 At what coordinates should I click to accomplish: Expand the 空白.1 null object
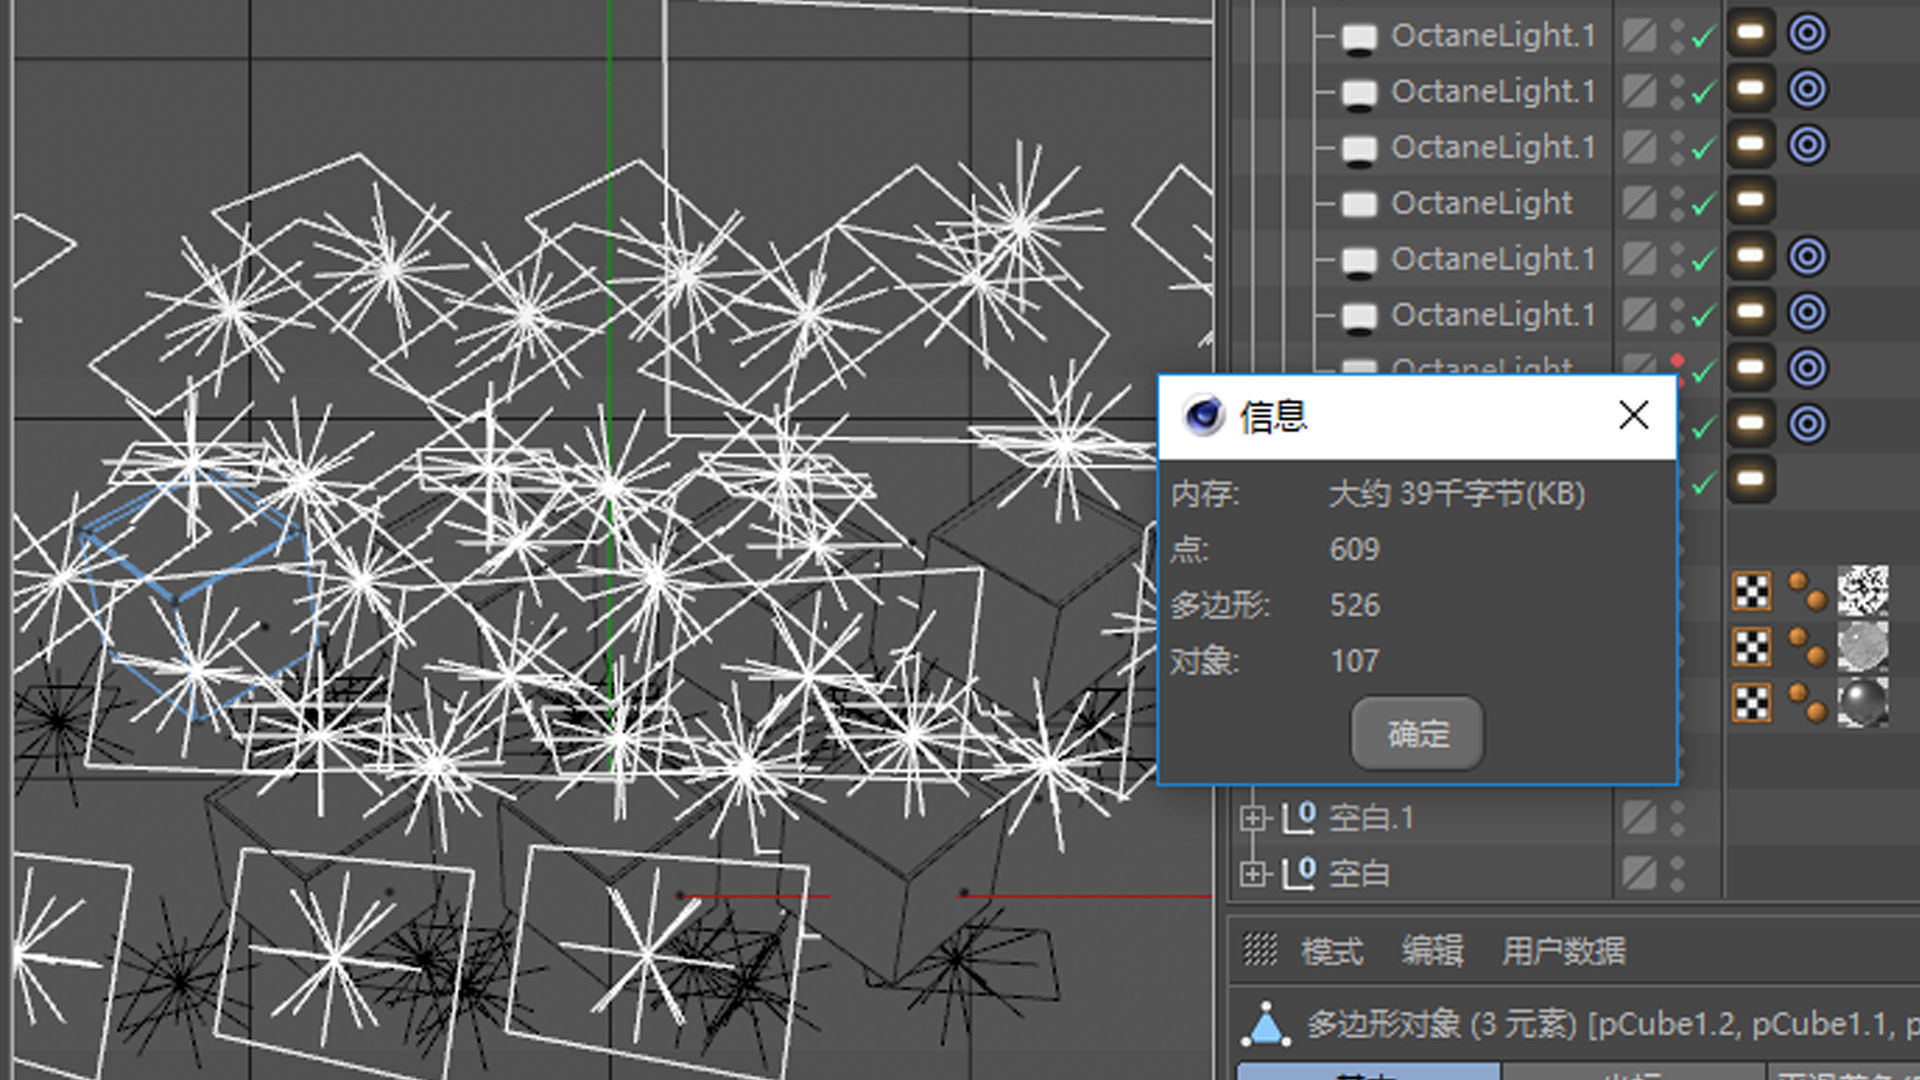pos(1252,818)
